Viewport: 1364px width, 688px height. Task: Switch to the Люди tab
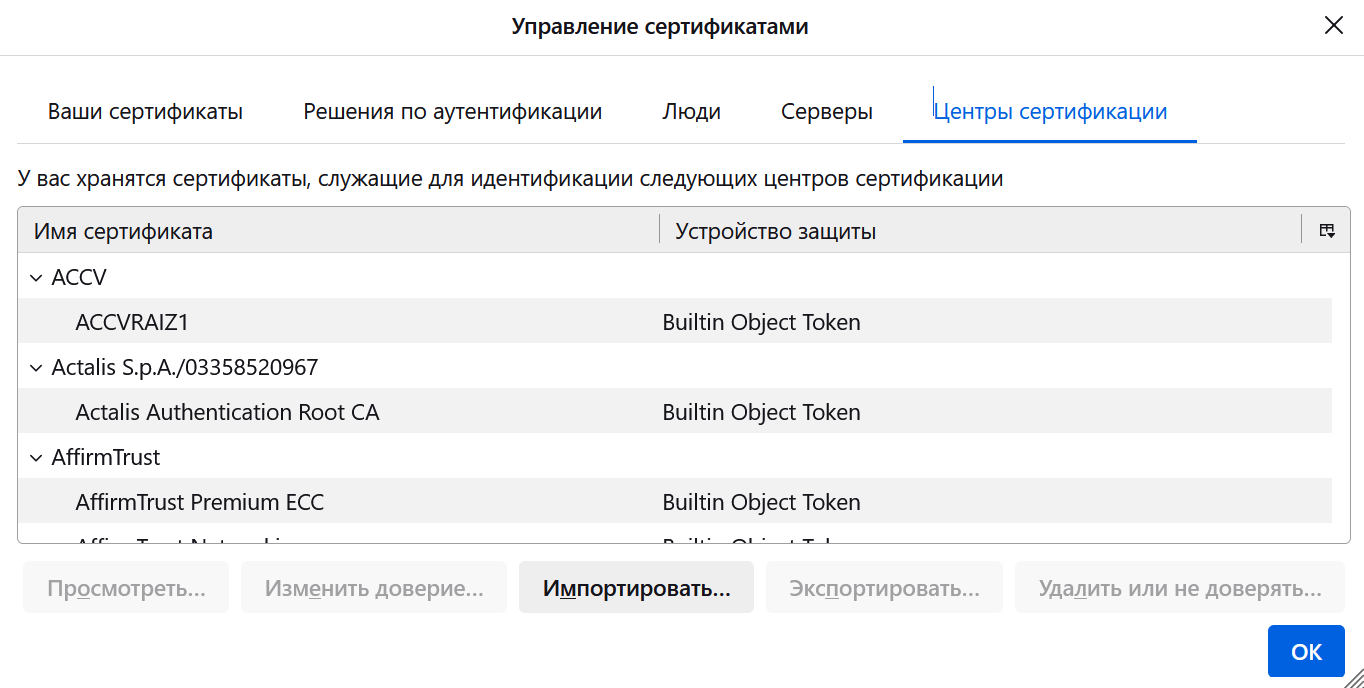click(x=691, y=112)
